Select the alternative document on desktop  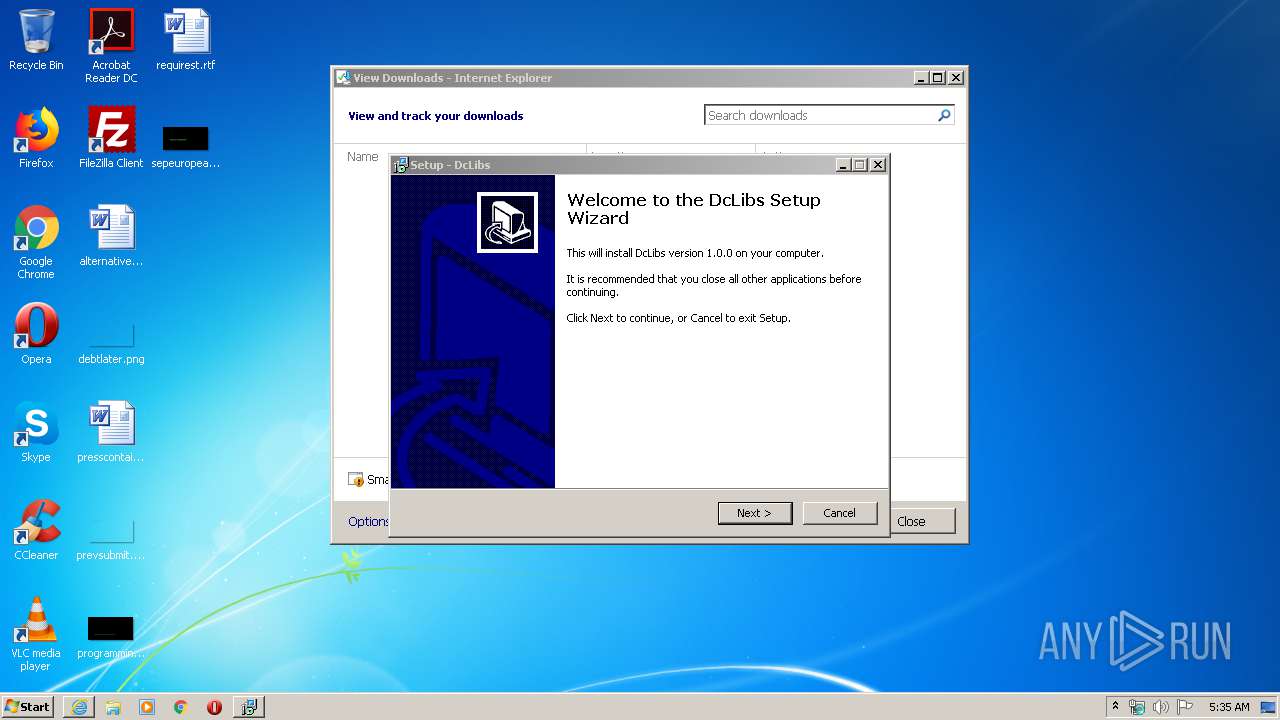pos(111,236)
